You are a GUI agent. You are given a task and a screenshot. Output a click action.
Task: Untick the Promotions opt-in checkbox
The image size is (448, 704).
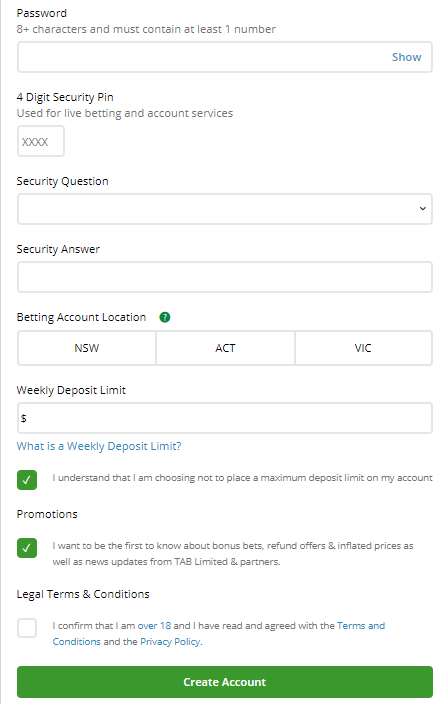point(27,548)
